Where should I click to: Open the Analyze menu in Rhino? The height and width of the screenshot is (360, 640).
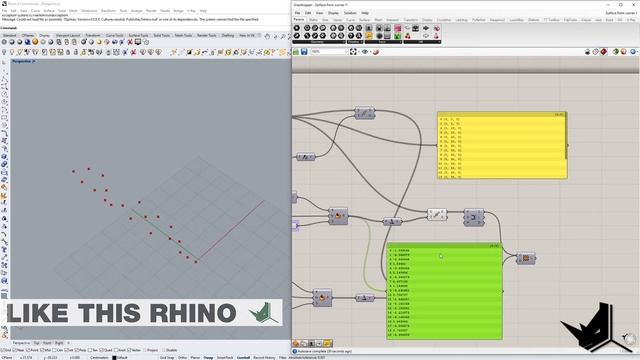coord(137,11)
